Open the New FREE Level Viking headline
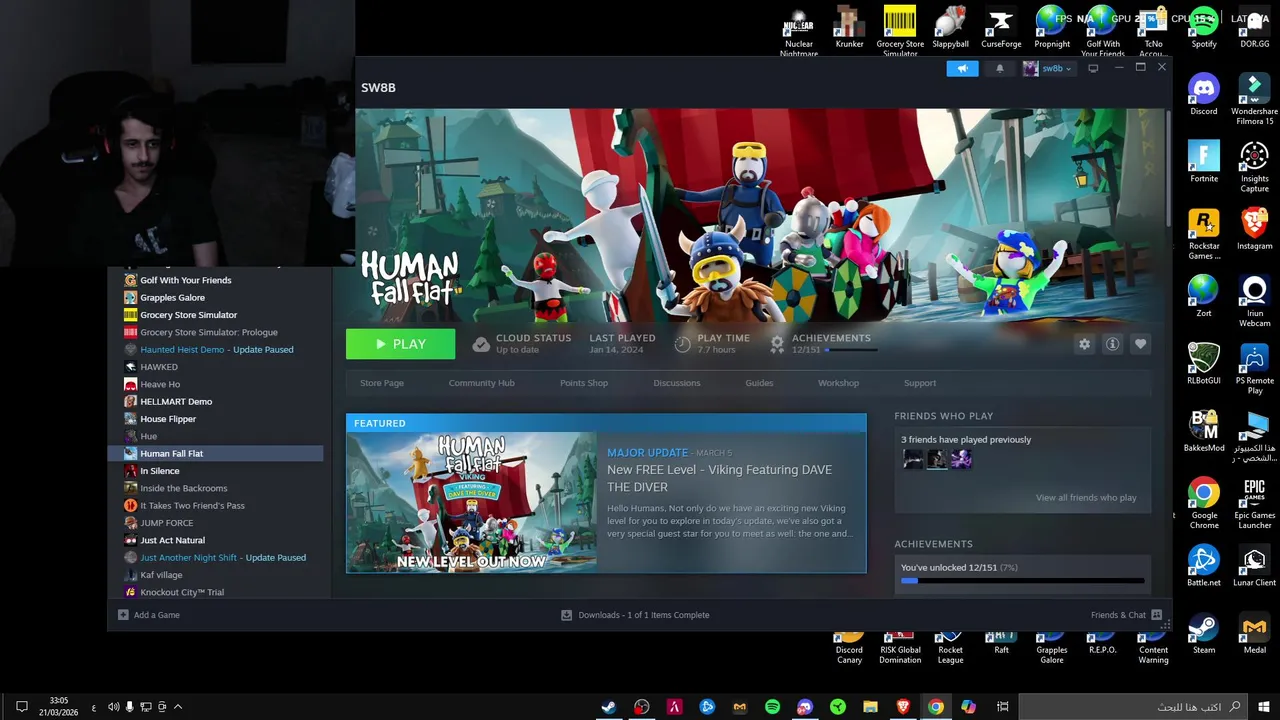The width and height of the screenshot is (1280, 720). click(x=720, y=478)
